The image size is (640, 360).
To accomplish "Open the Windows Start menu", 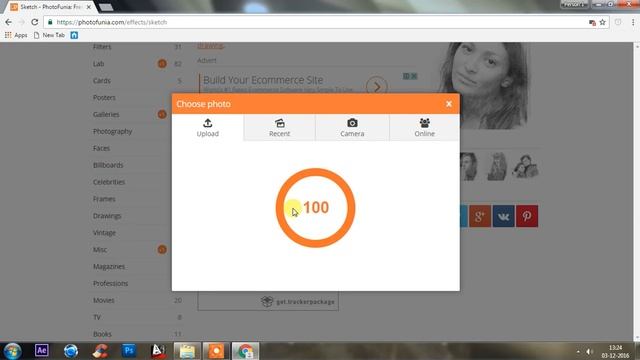I will coord(12,351).
